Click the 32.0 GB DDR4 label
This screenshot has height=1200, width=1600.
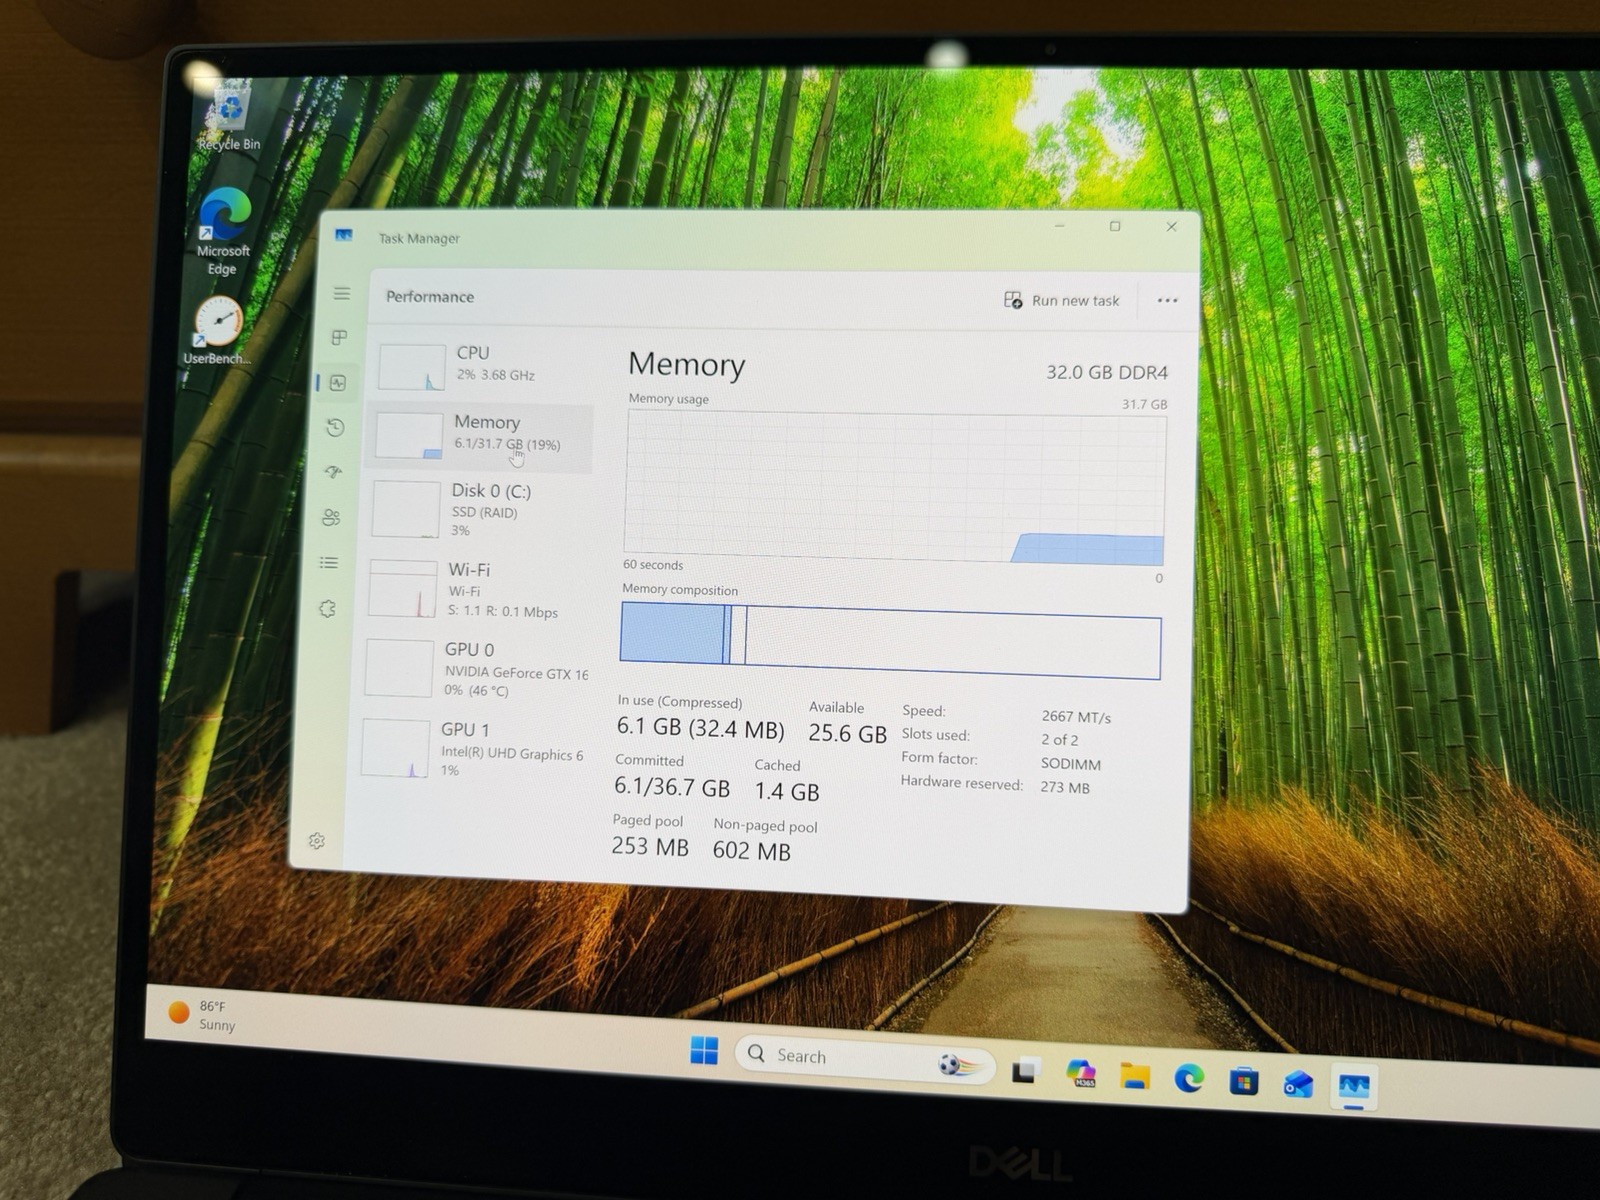[x=1107, y=372]
